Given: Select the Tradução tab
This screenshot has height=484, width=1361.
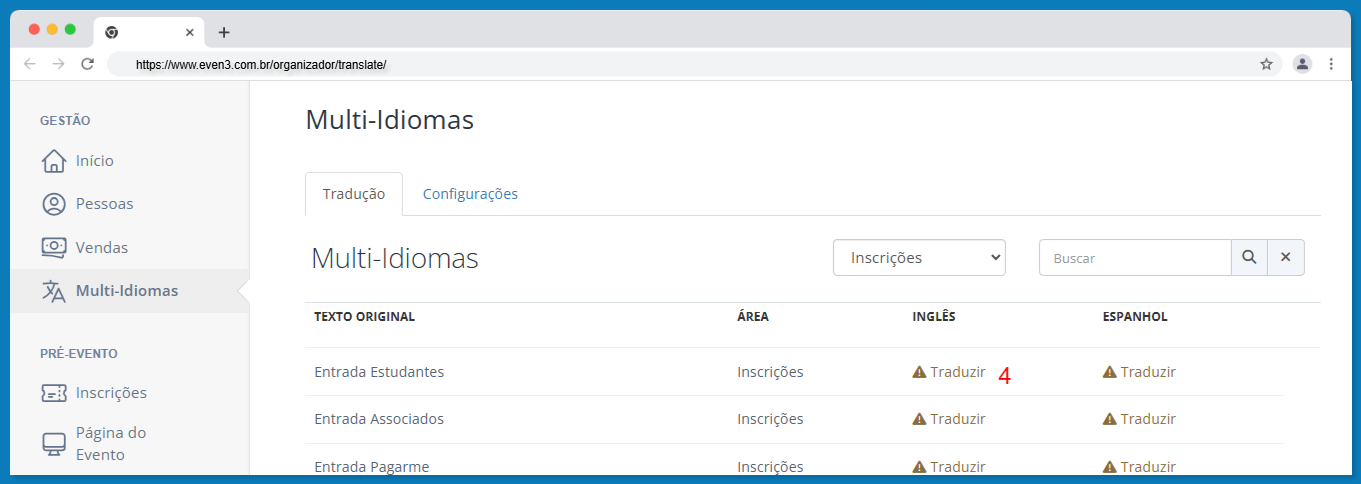Looking at the screenshot, I should (x=354, y=194).
